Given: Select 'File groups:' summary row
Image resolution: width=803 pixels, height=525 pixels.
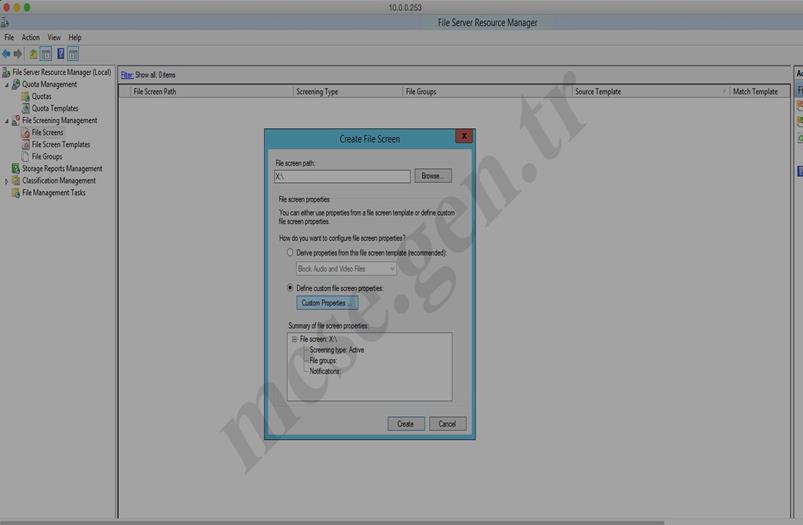Looking at the screenshot, I should coord(323,361).
